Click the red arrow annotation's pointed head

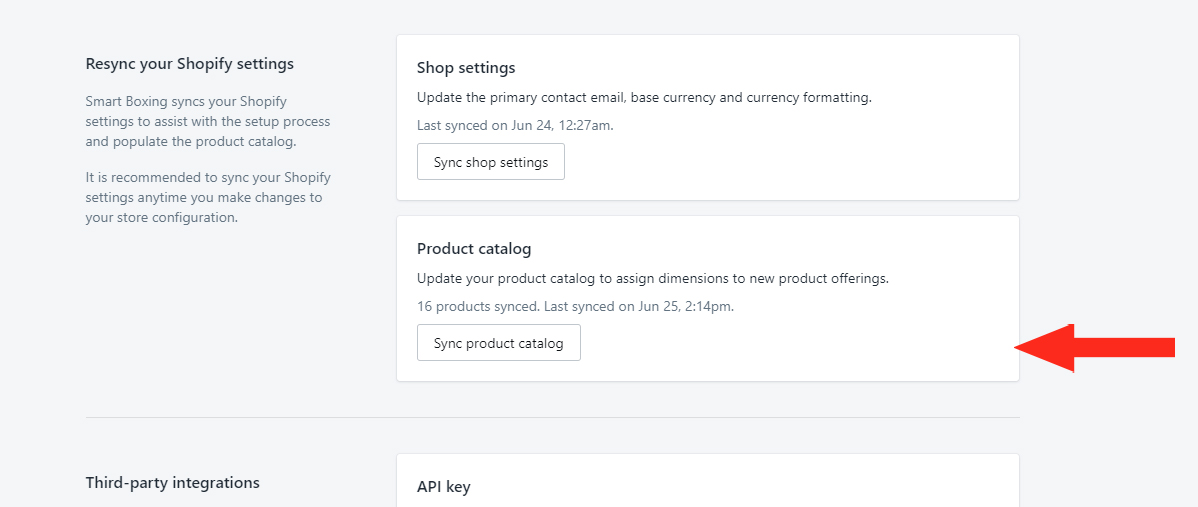coord(1044,347)
